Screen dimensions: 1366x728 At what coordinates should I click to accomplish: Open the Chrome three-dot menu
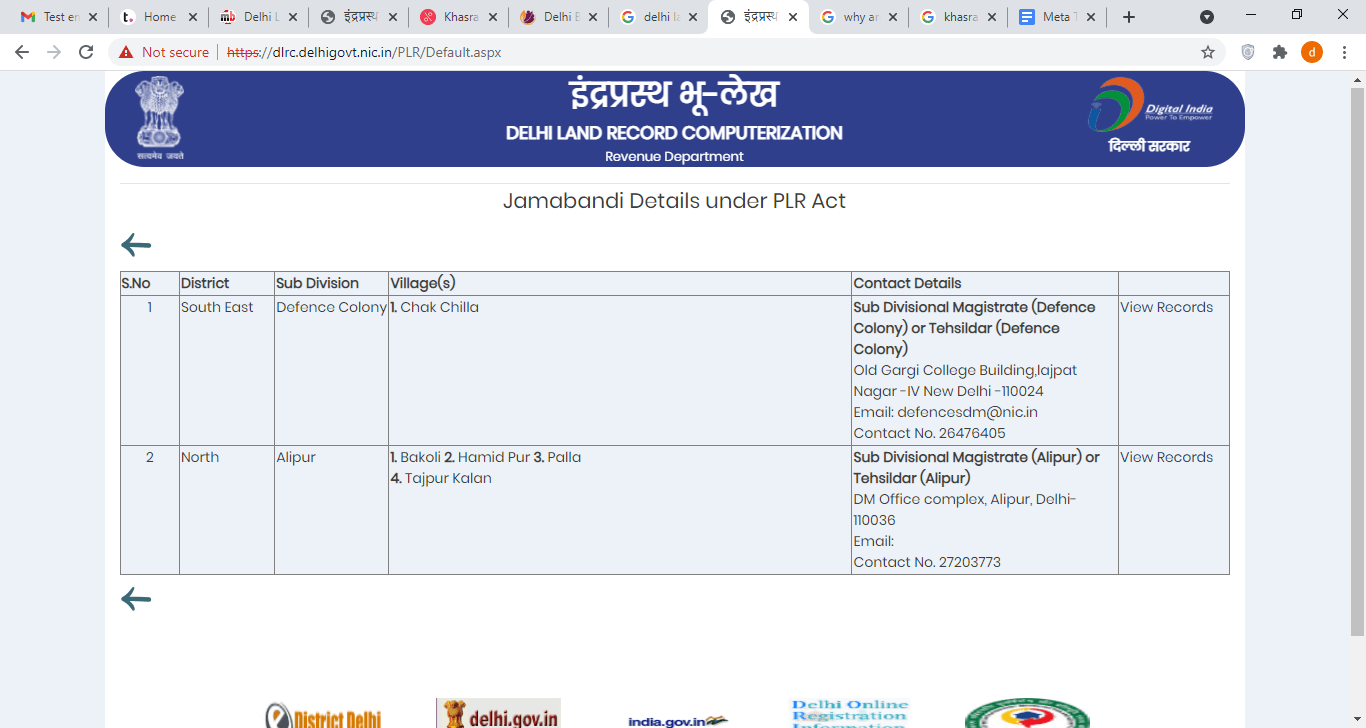[x=1343, y=52]
